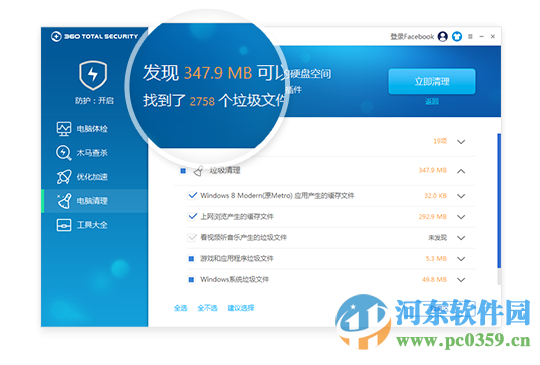Click the 返回 back link
This screenshot has width=540, height=365.
pyautogui.click(x=432, y=101)
